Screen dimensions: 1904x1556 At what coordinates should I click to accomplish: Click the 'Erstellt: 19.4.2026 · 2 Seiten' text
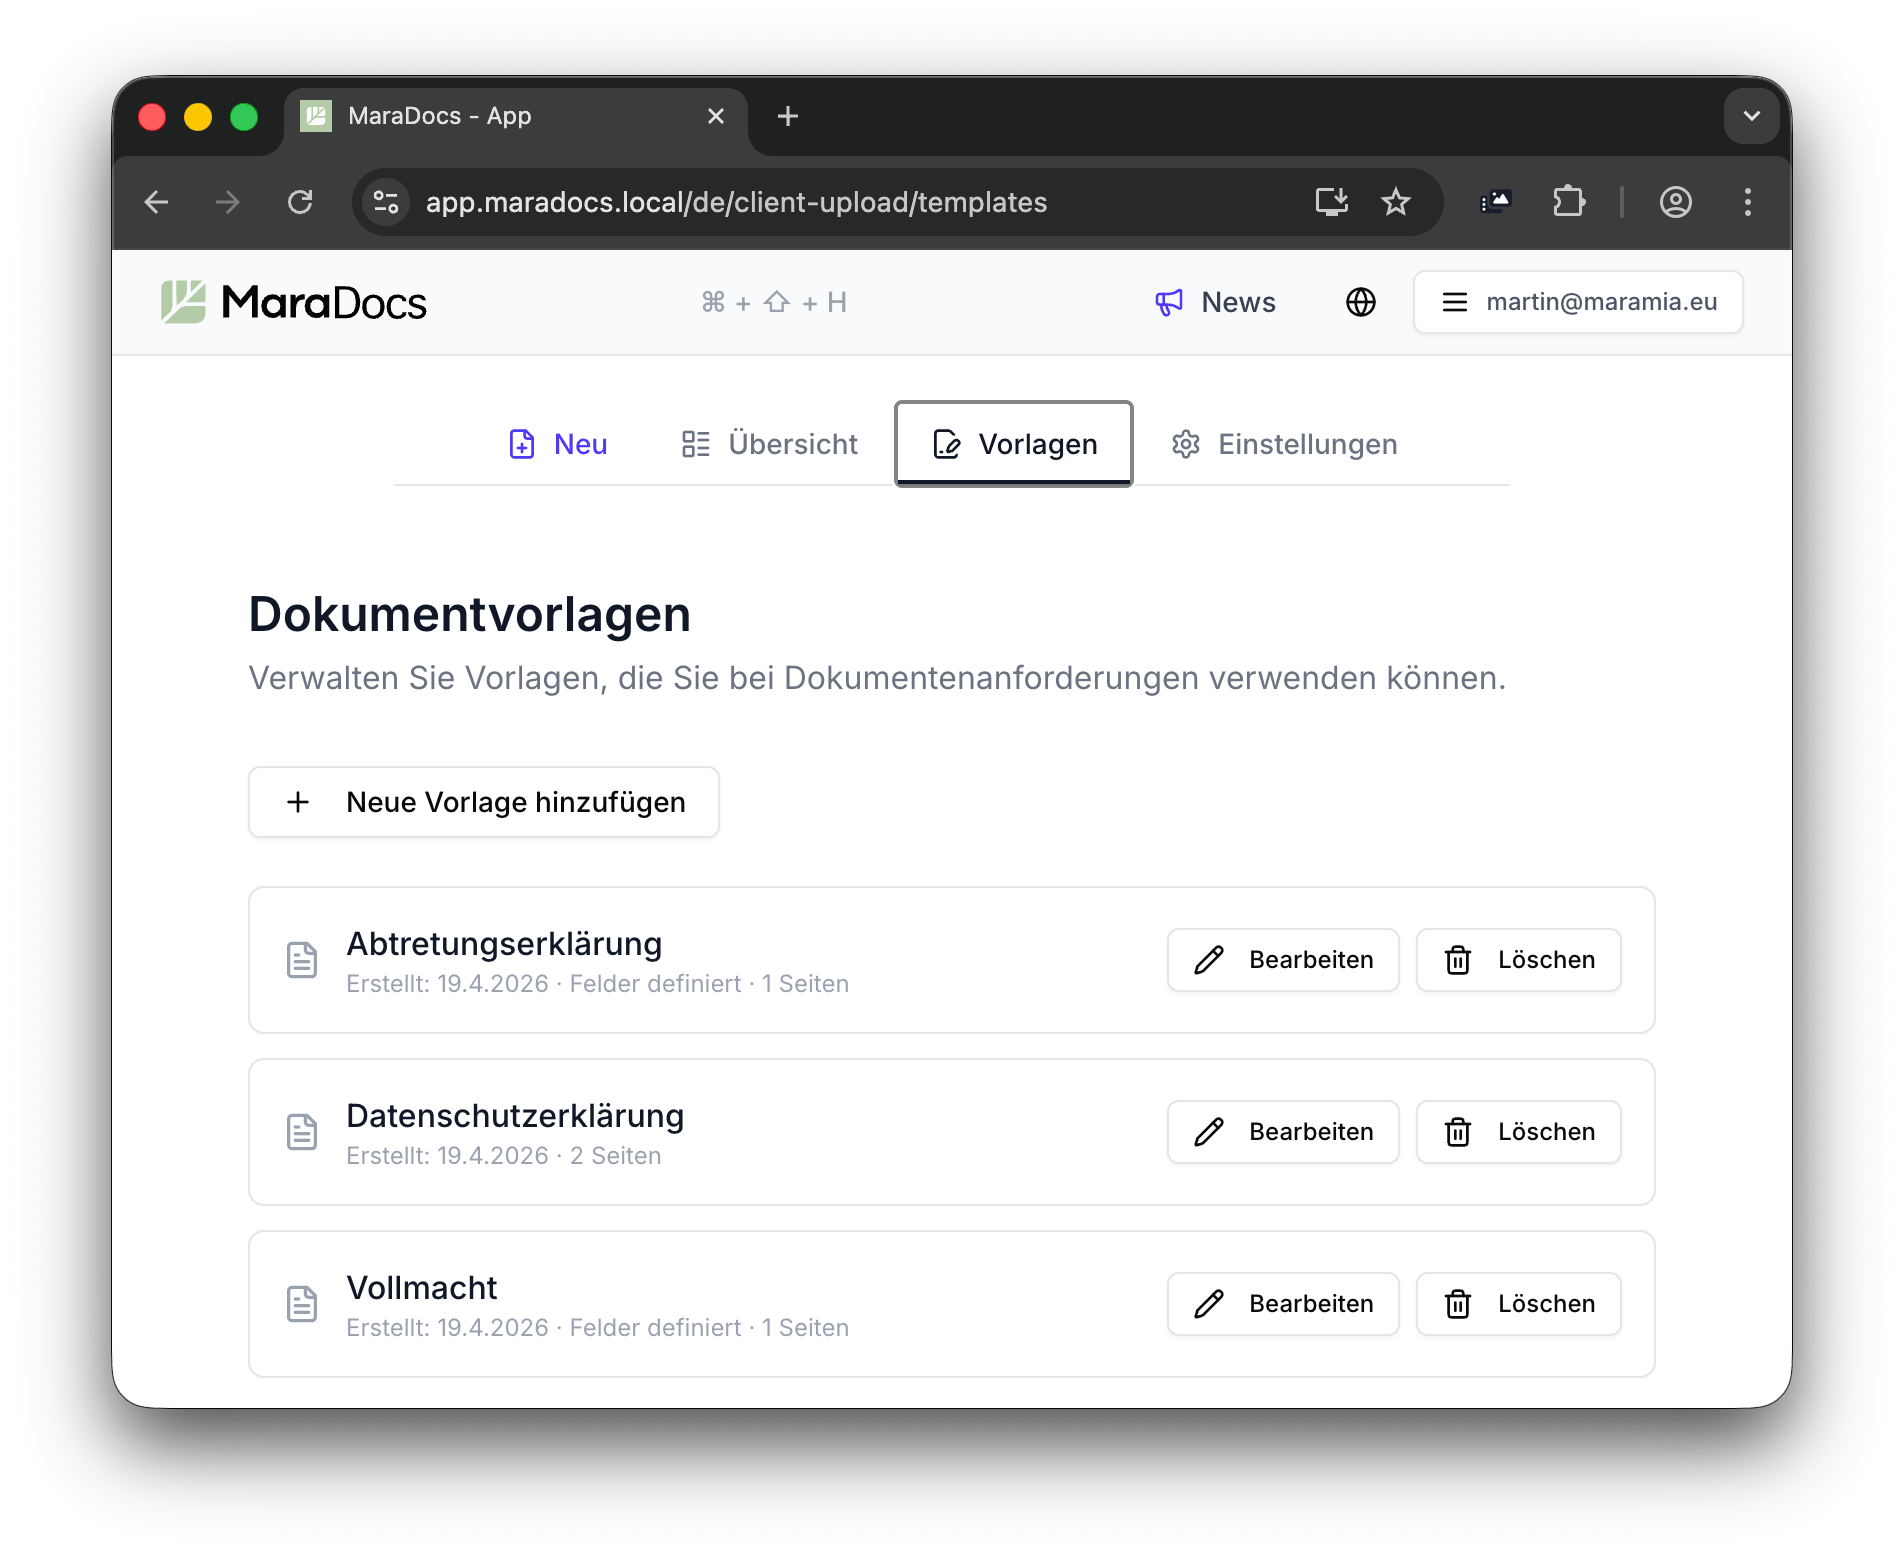point(504,1156)
